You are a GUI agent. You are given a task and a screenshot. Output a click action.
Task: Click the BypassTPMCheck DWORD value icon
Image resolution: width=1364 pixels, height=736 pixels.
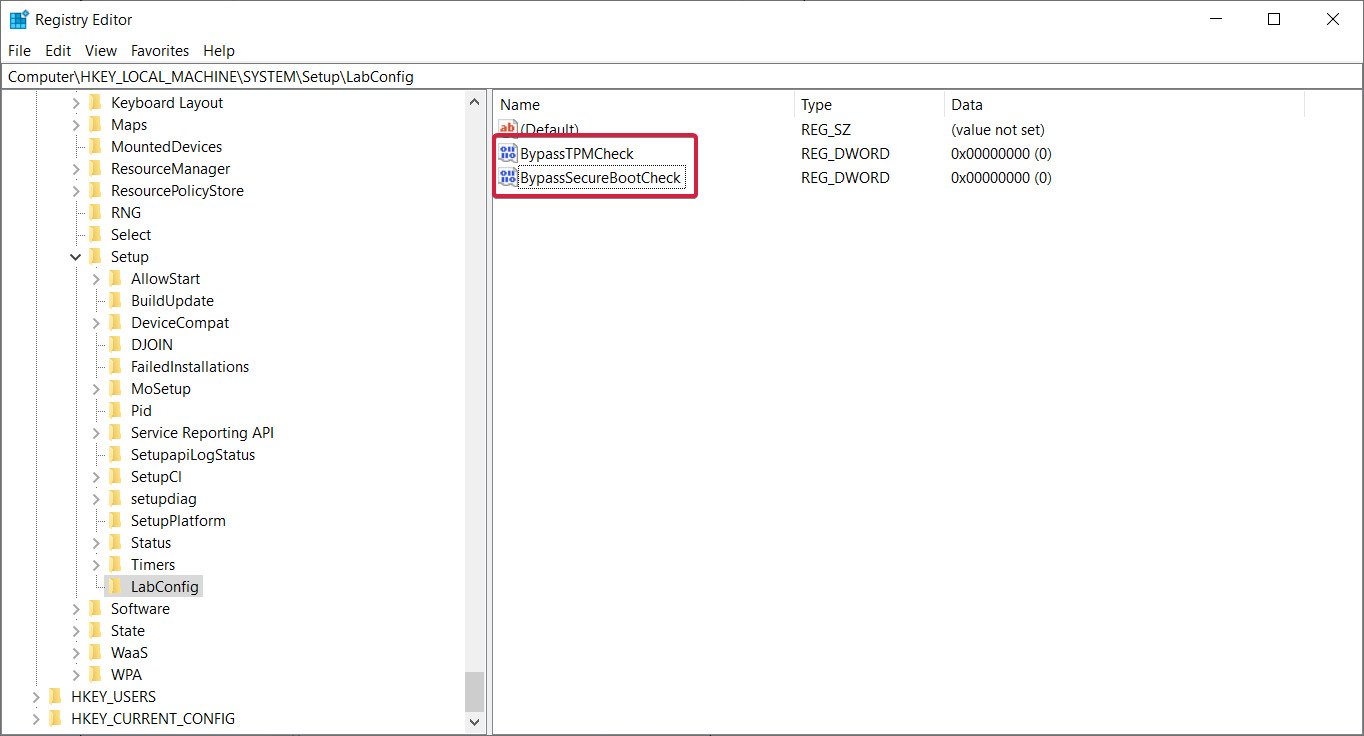coord(508,154)
